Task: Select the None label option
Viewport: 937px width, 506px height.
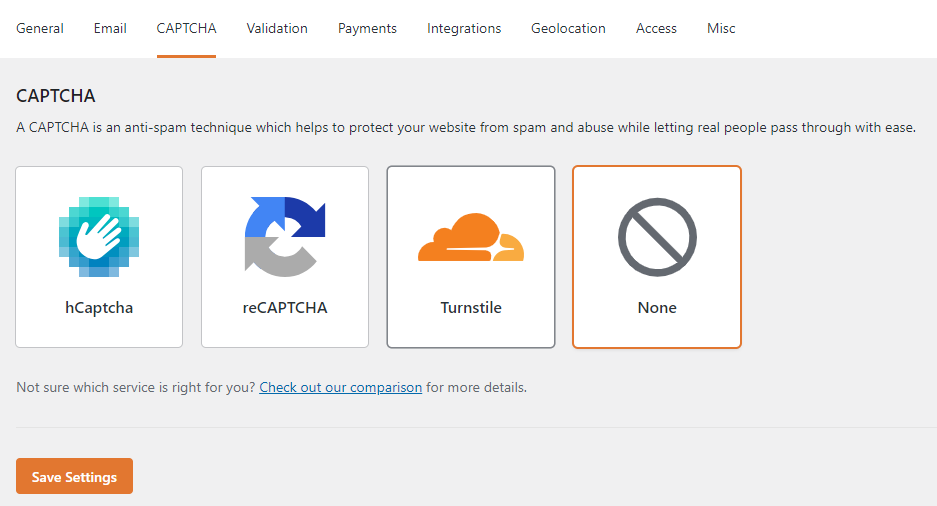Action: tap(657, 308)
